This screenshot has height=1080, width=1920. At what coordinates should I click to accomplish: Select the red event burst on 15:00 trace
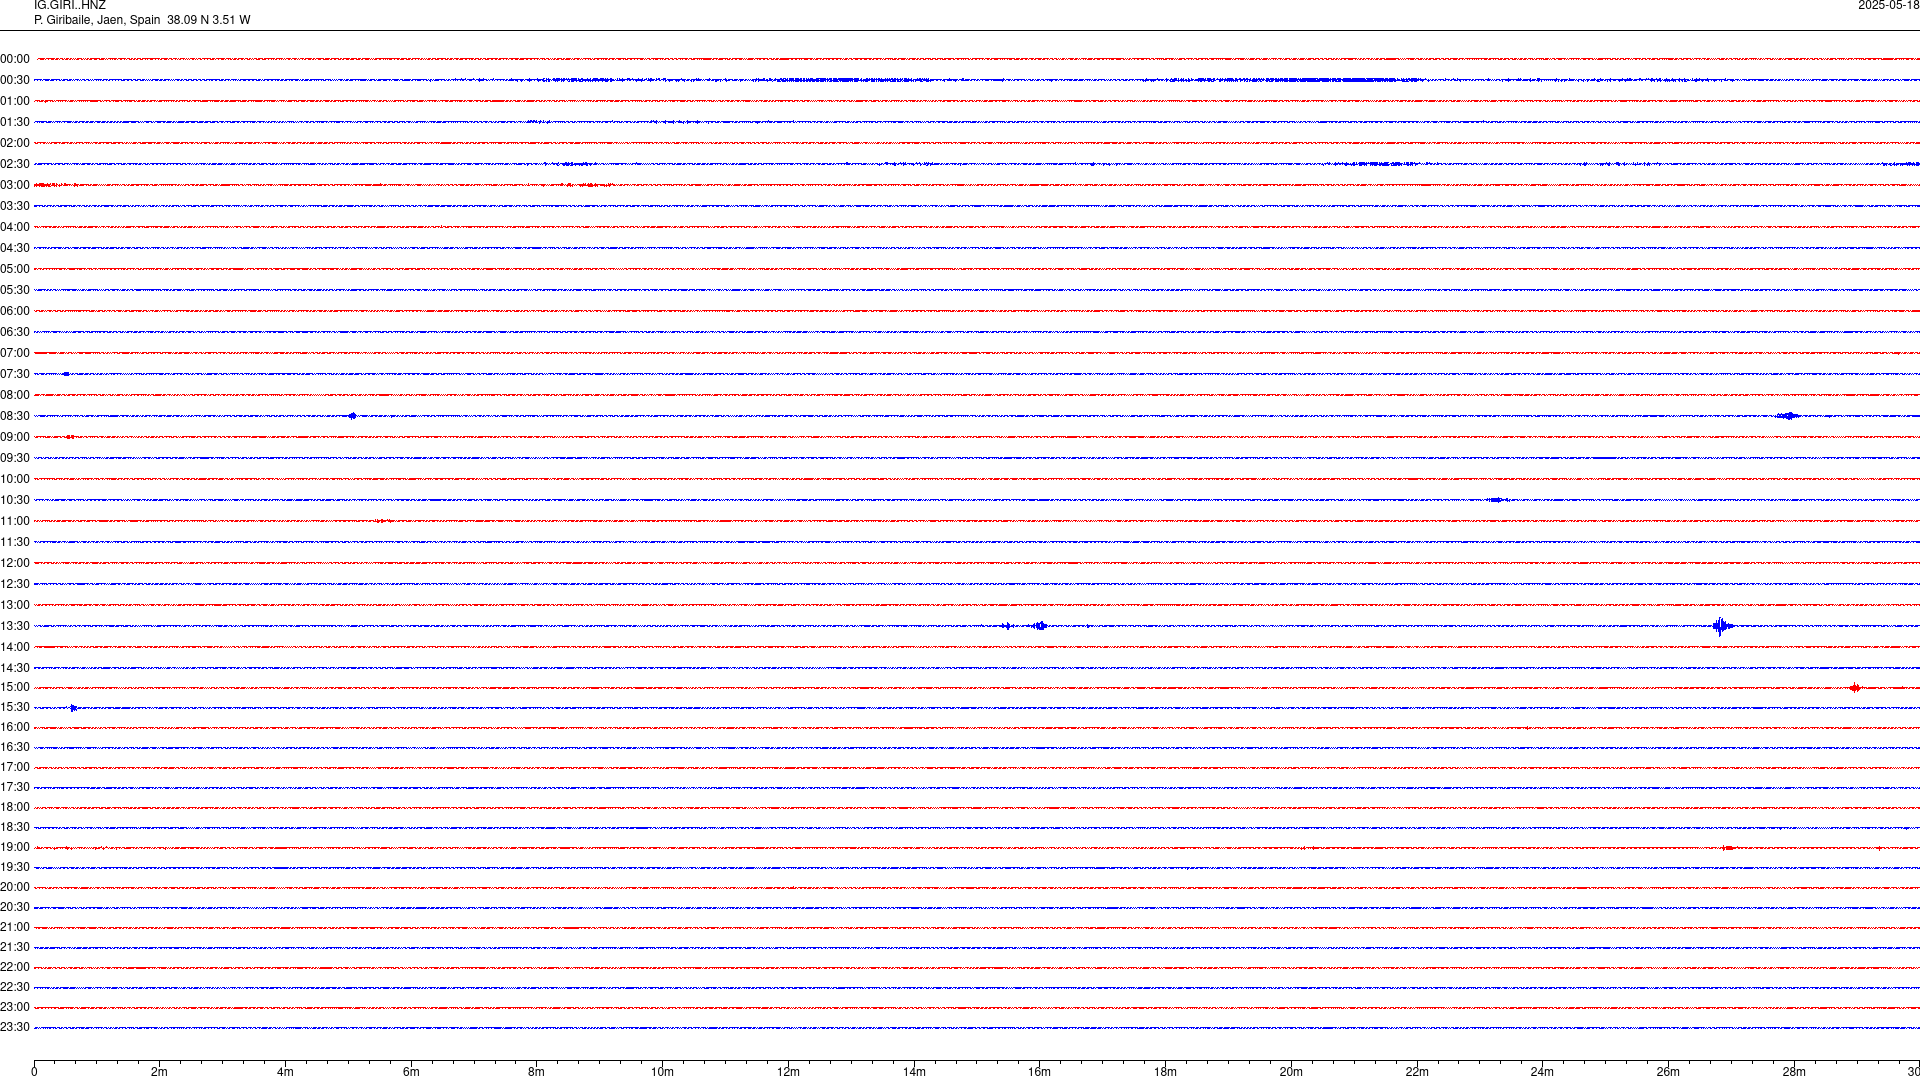pyautogui.click(x=1855, y=687)
